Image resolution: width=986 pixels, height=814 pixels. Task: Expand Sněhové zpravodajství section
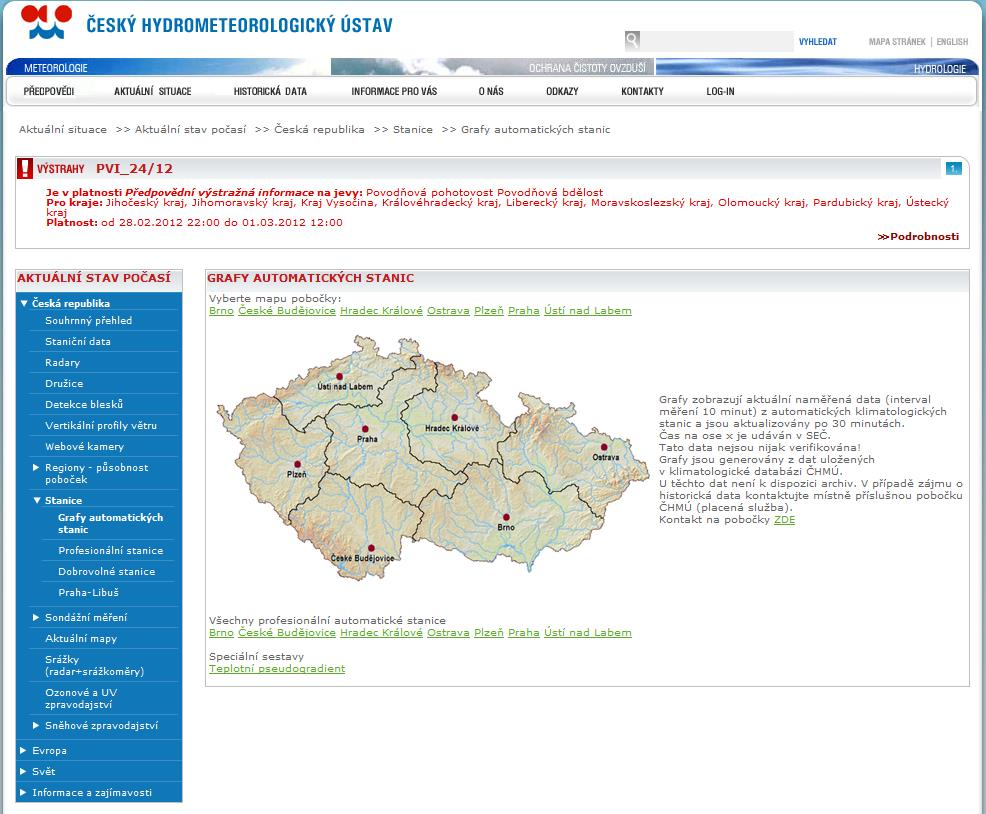tap(36, 726)
